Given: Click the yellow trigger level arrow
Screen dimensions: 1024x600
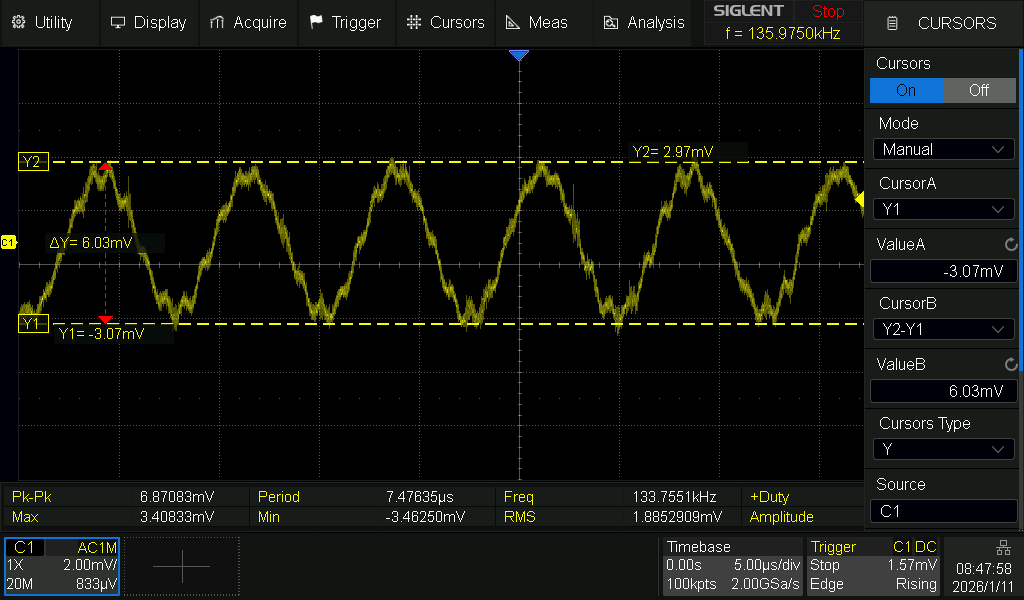Looking at the screenshot, I should point(859,200).
